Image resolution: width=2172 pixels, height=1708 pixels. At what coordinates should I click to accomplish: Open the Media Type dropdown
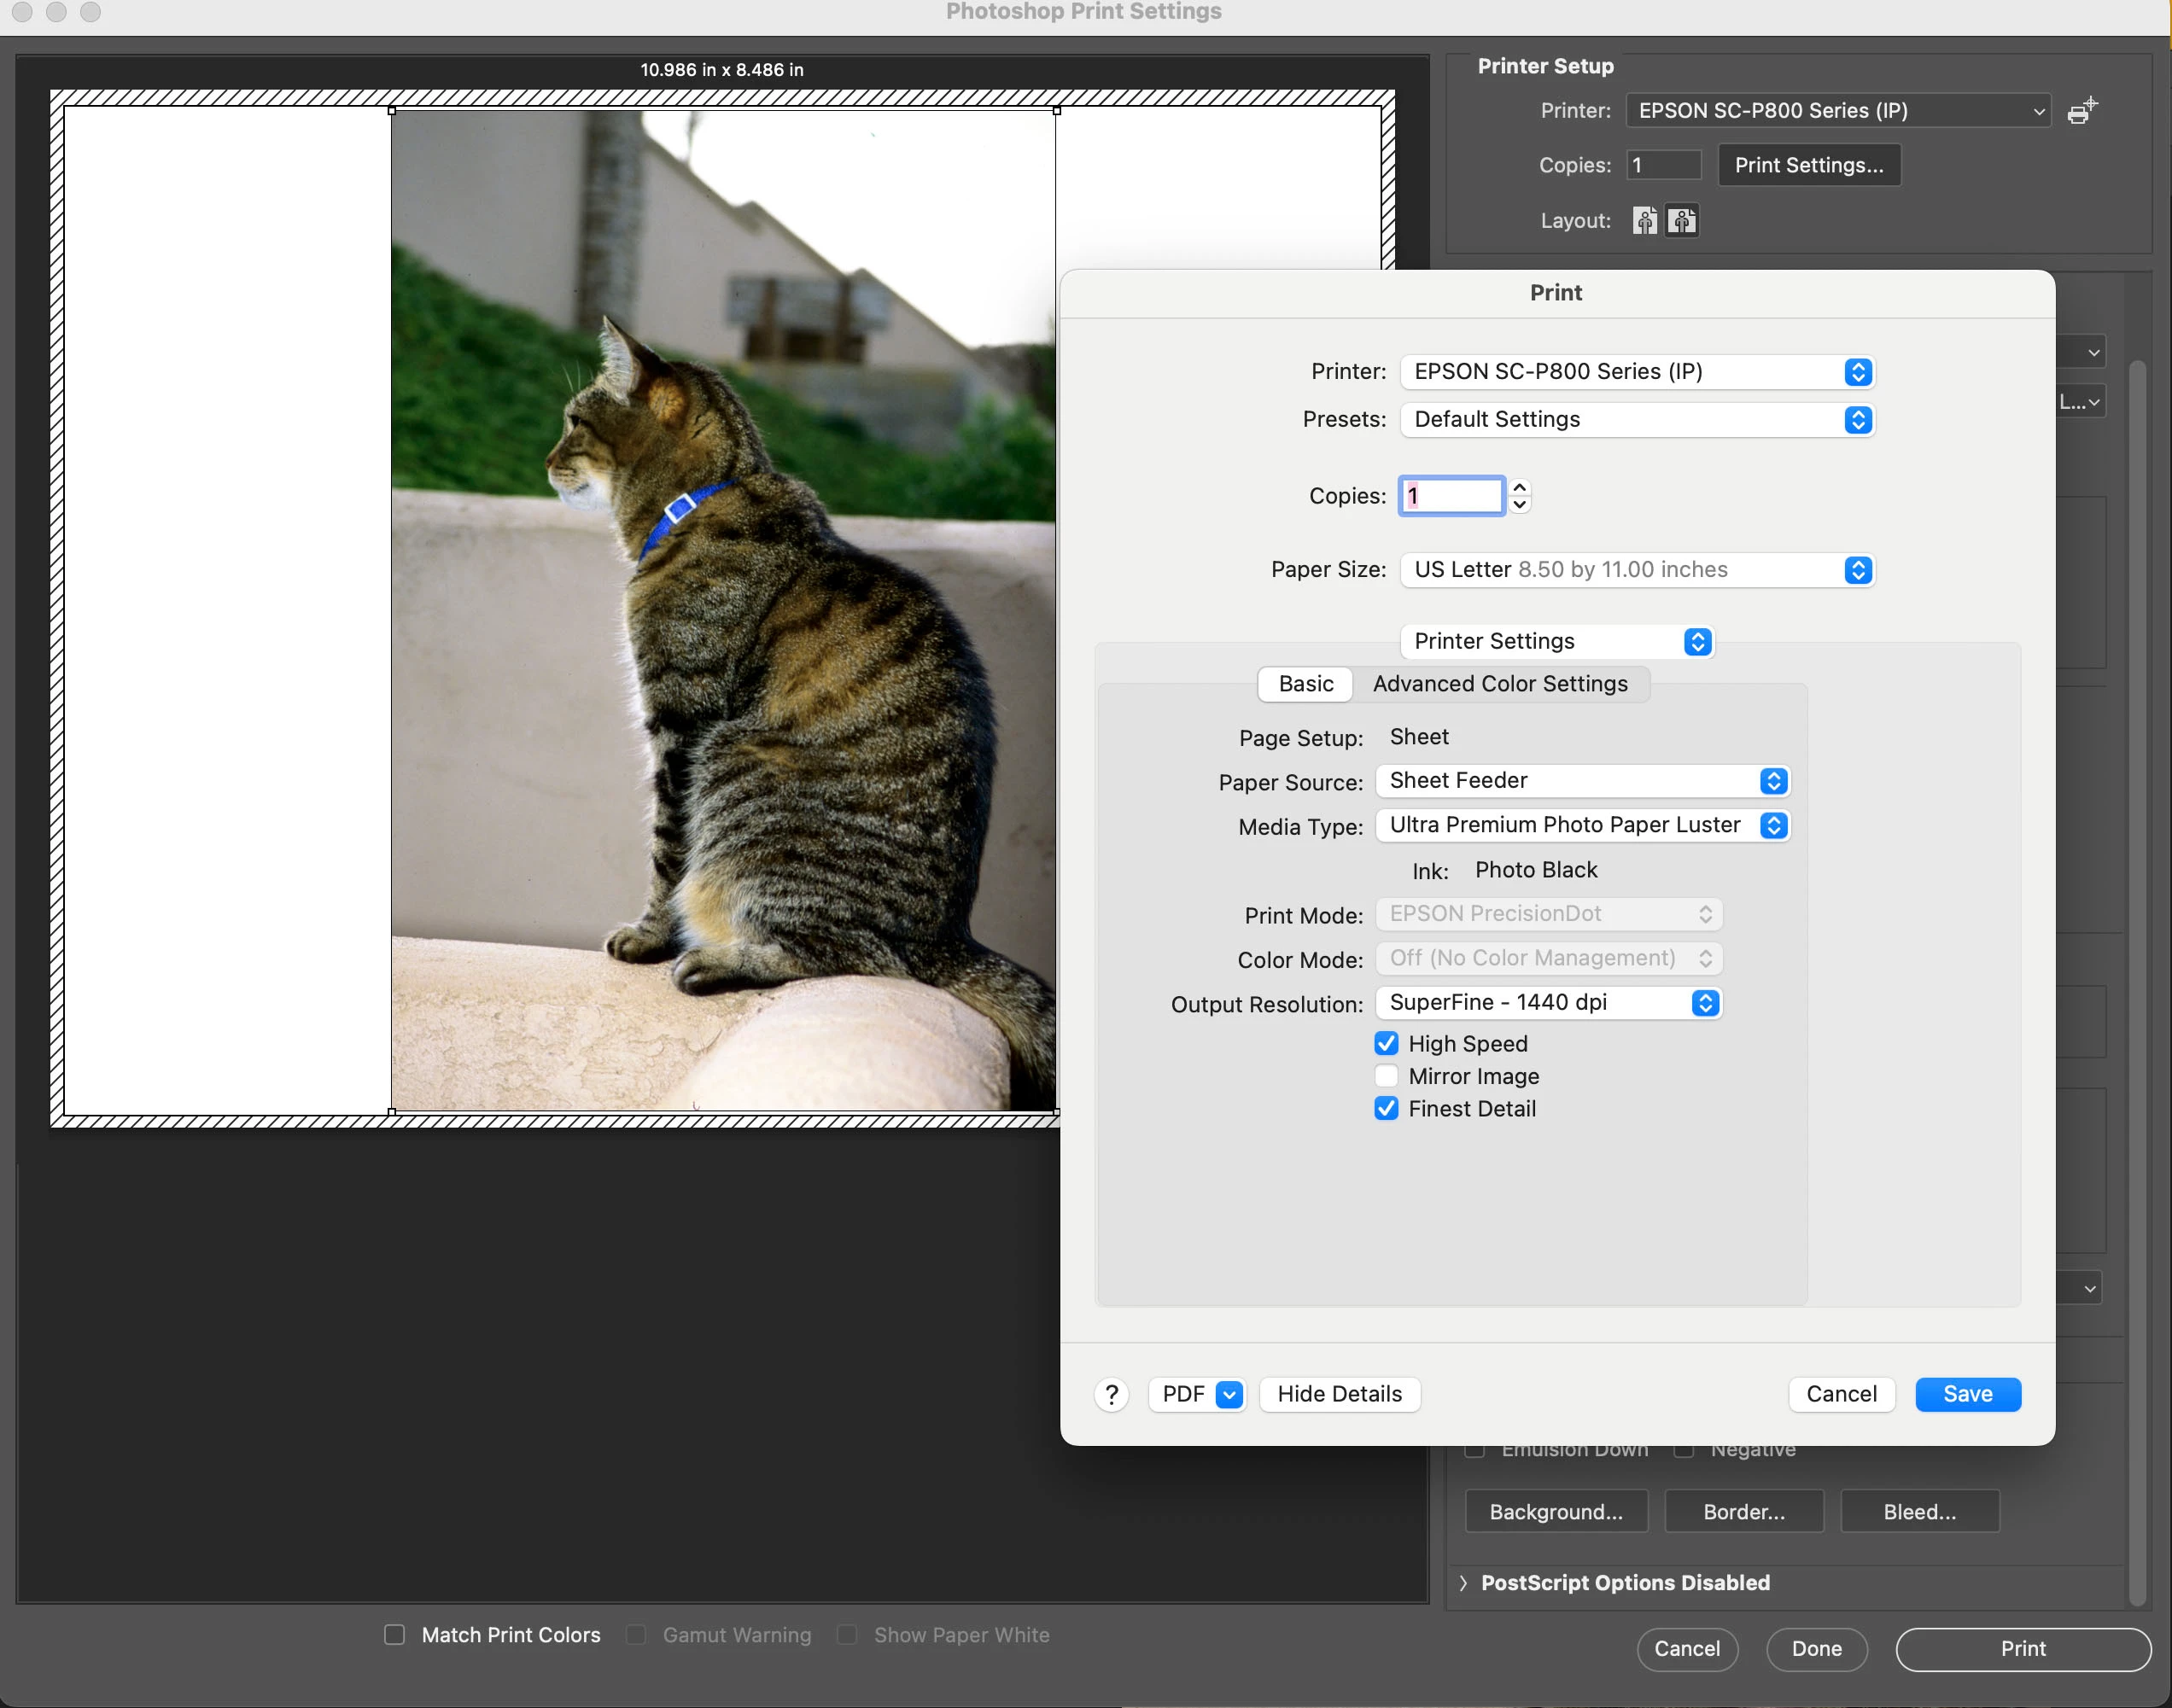point(1582,825)
